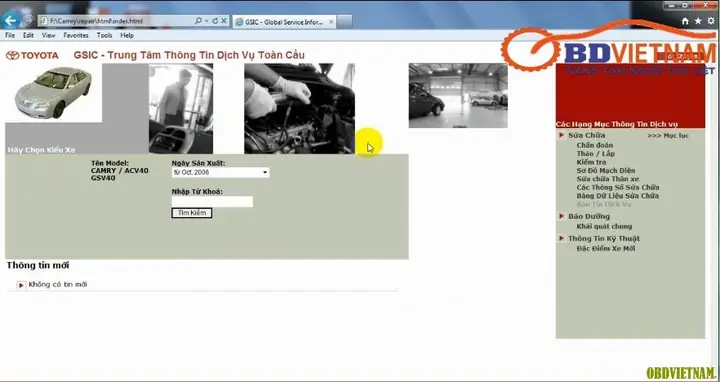The height and width of the screenshot is (382, 720).
Task: Open the browser Tools gear icon
Action: coord(711,21)
